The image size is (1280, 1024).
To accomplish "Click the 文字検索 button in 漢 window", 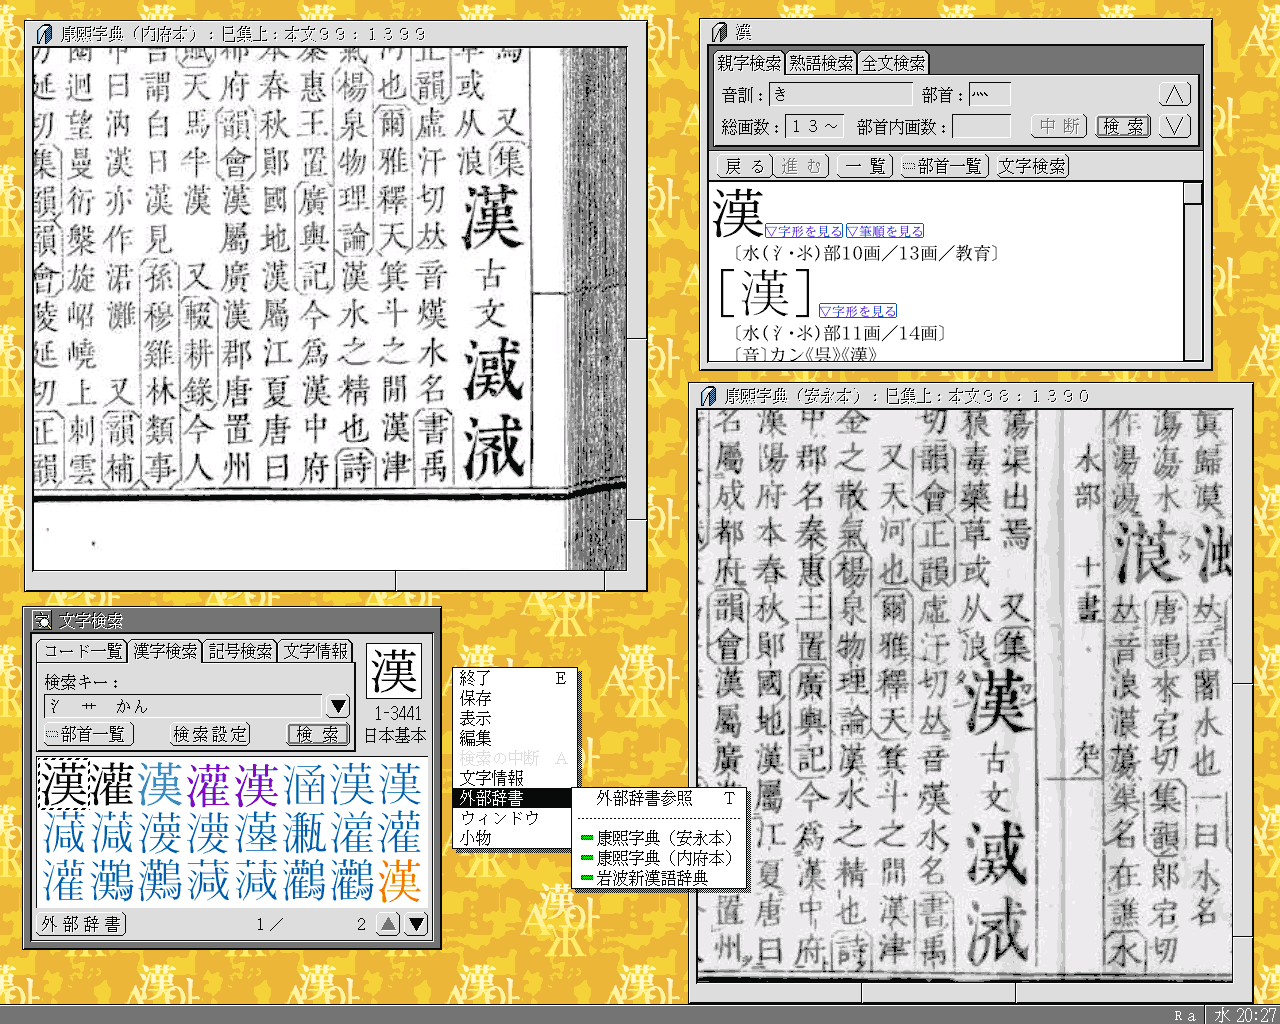I will (x=1032, y=166).
